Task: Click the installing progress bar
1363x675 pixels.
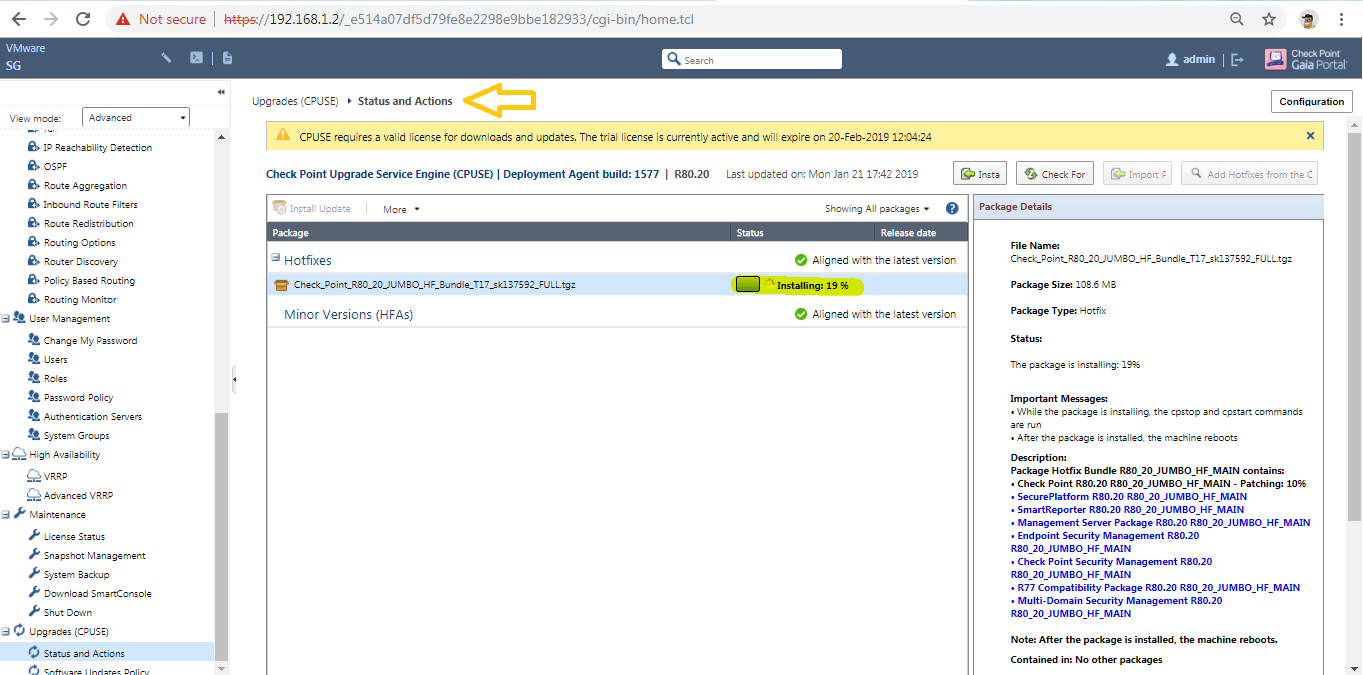Action: coord(747,285)
